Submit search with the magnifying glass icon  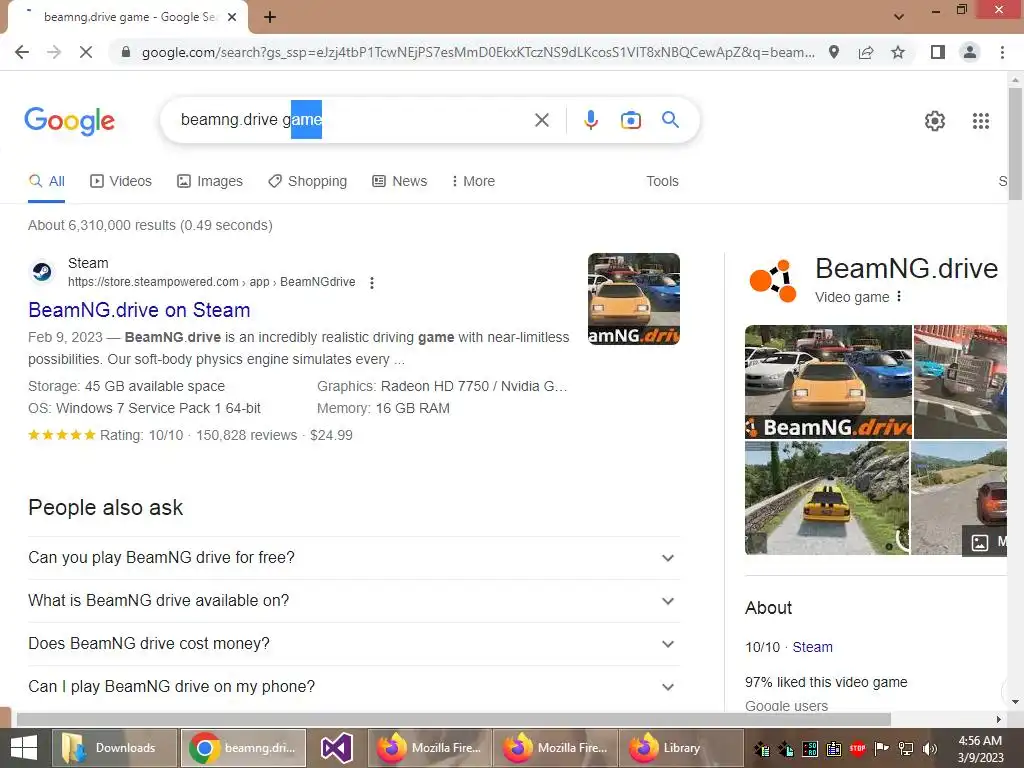pos(670,120)
